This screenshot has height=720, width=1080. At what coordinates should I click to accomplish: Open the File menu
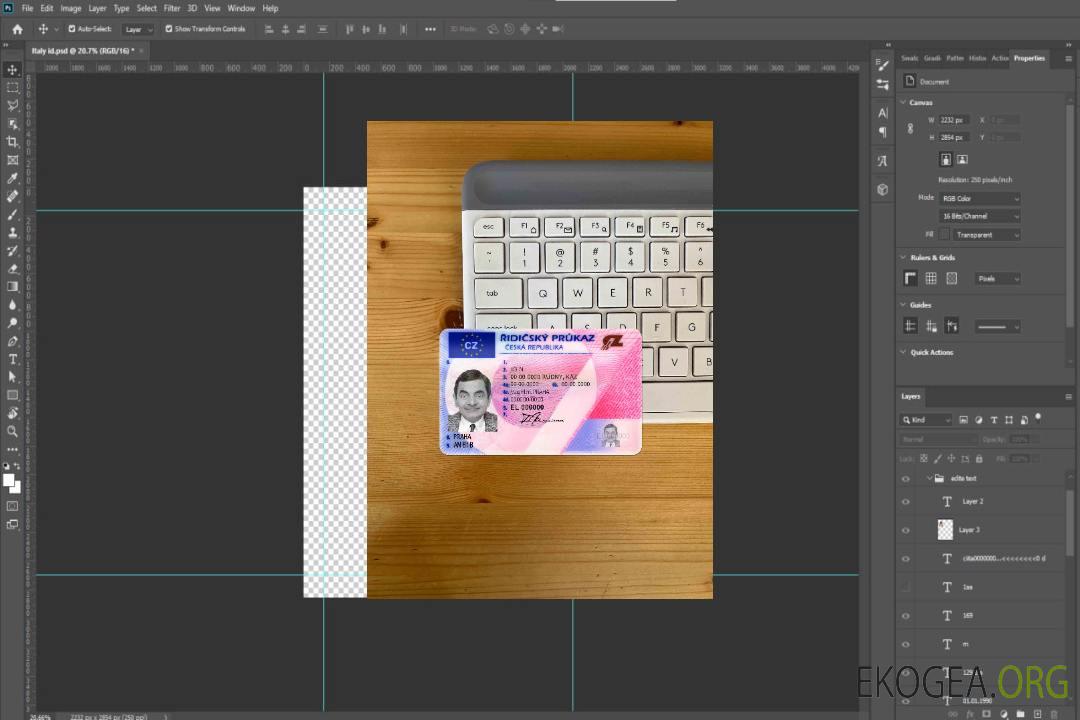click(x=27, y=8)
